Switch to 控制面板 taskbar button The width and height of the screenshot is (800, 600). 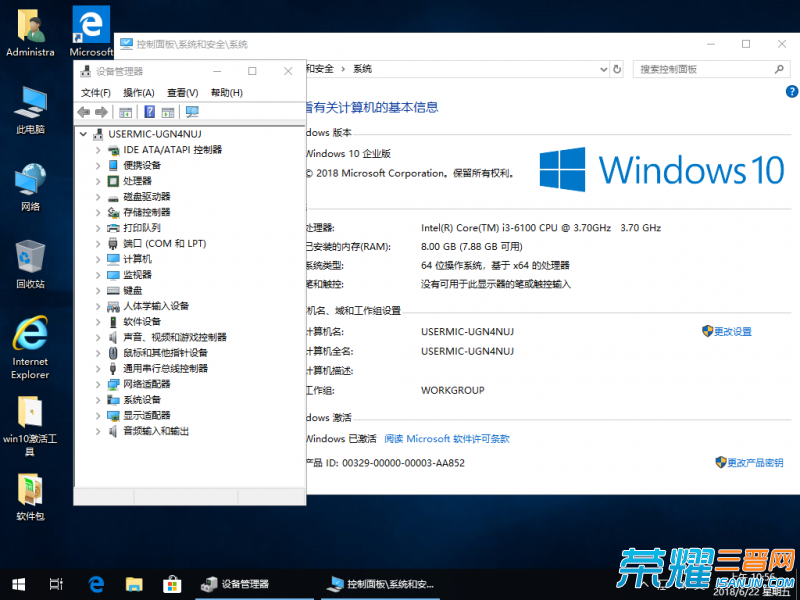coord(380,584)
